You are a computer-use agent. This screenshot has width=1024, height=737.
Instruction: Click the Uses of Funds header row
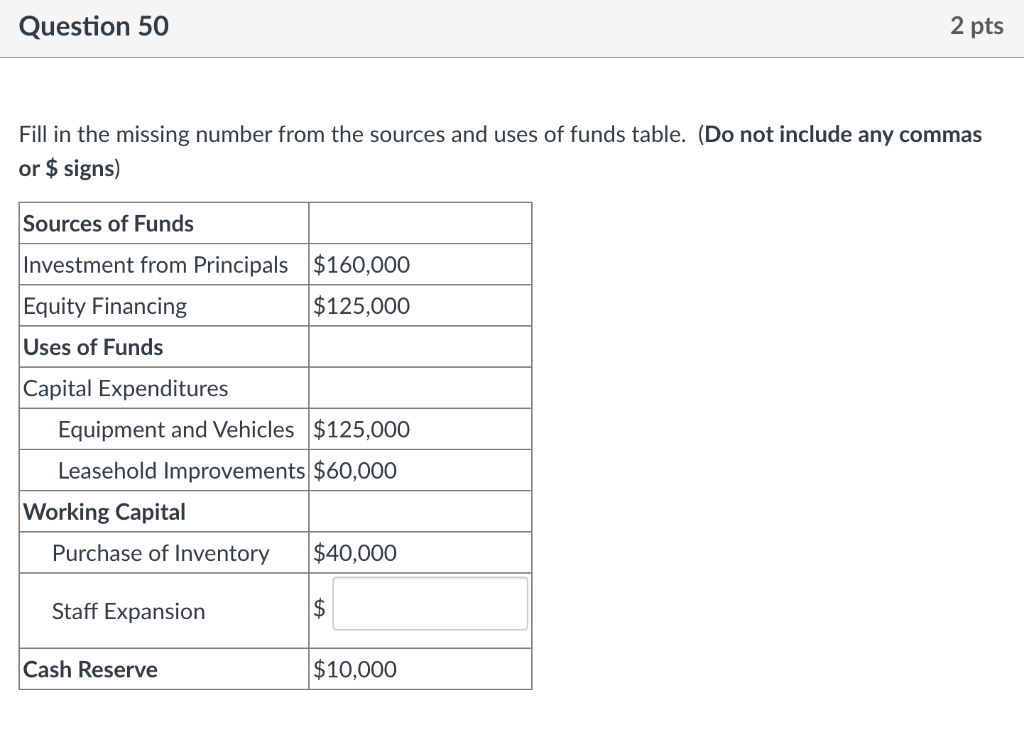click(x=92, y=347)
